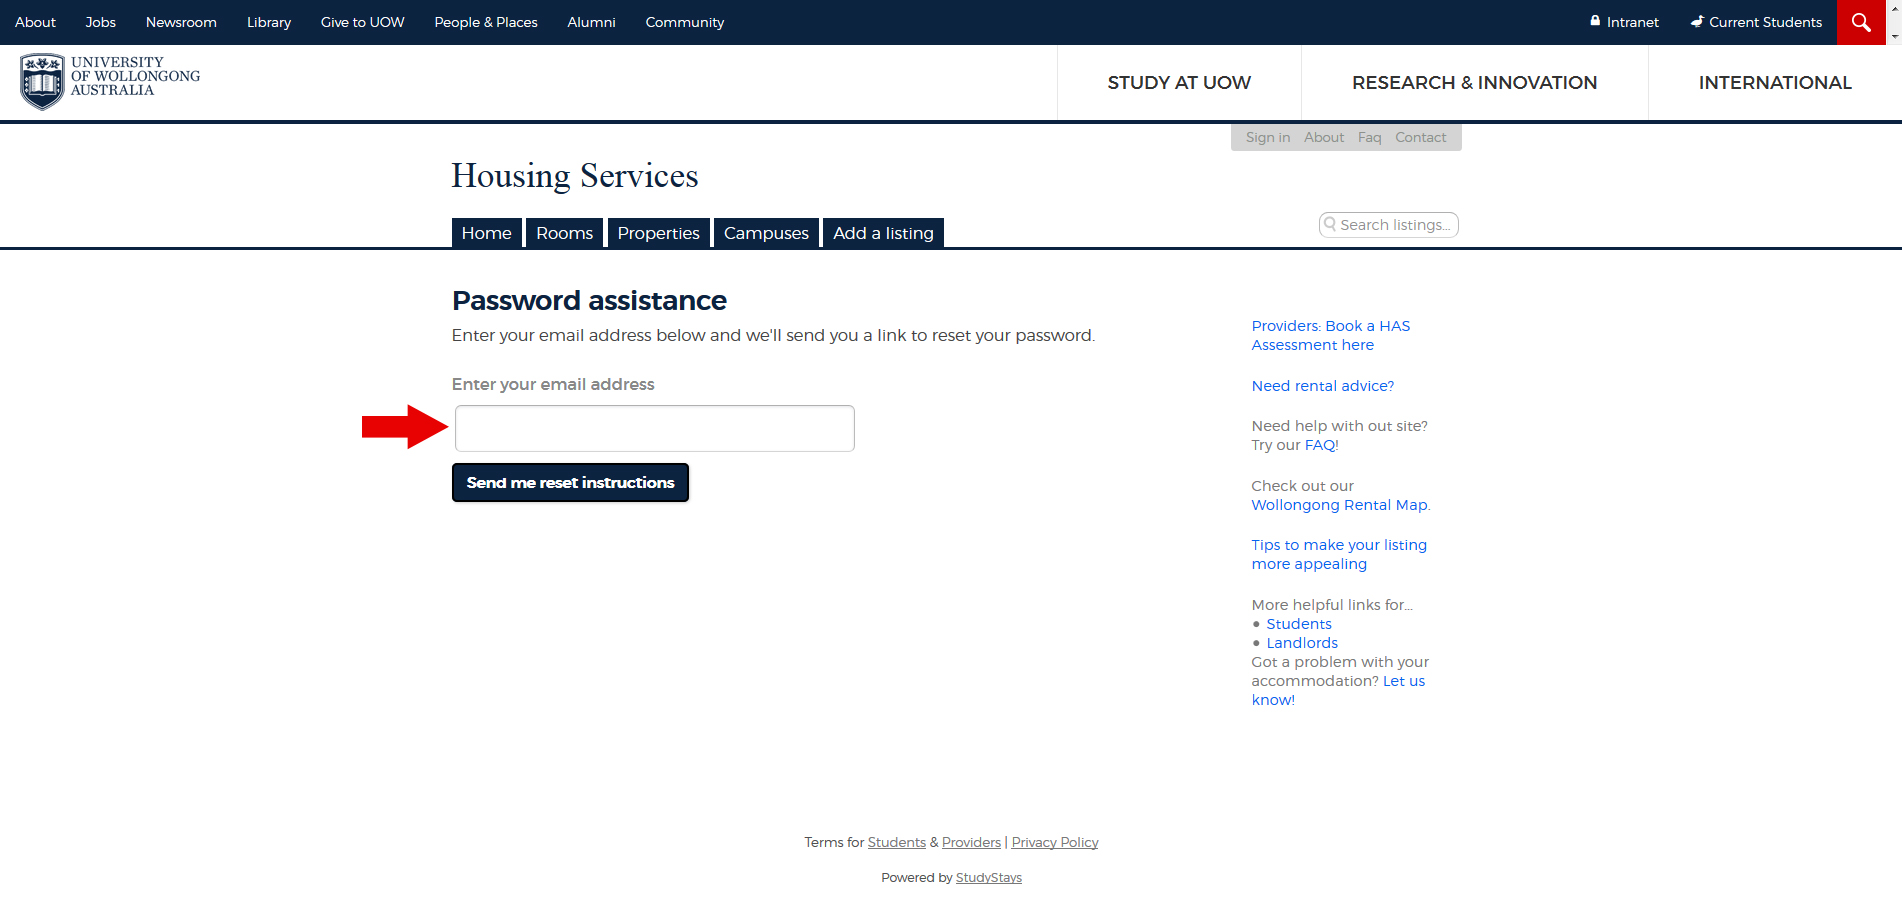
Task: Open the Faq link
Action: pos(1369,137)
